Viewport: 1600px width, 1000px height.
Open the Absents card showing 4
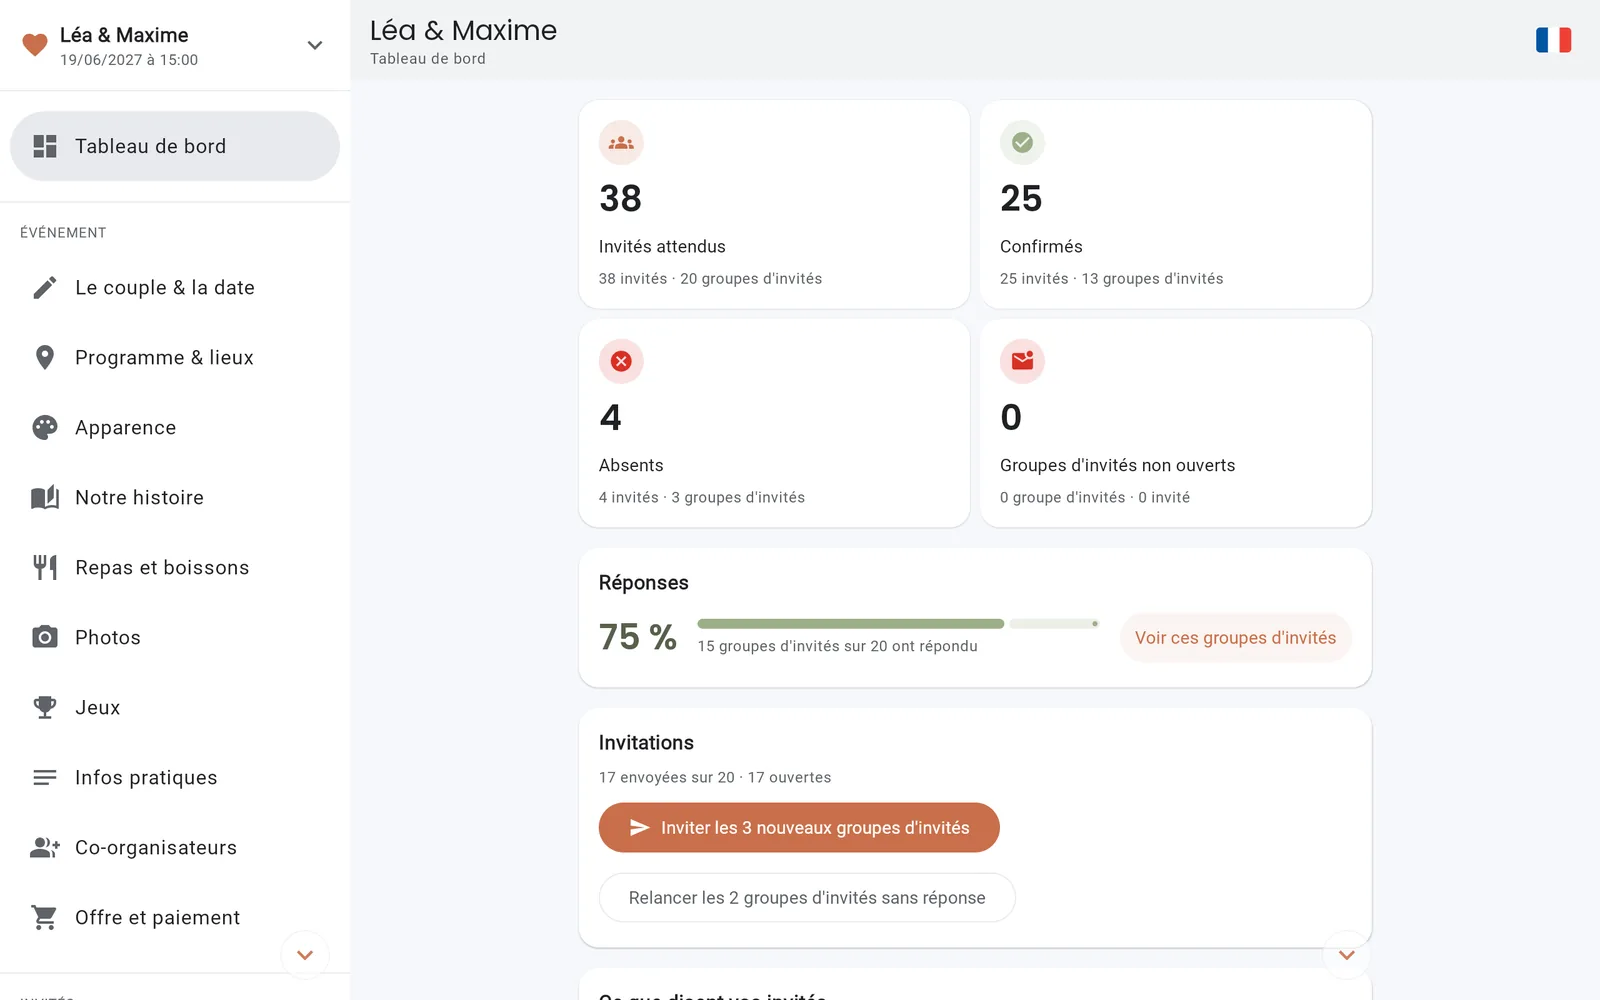pyautogui.click(x=774, y=423)
